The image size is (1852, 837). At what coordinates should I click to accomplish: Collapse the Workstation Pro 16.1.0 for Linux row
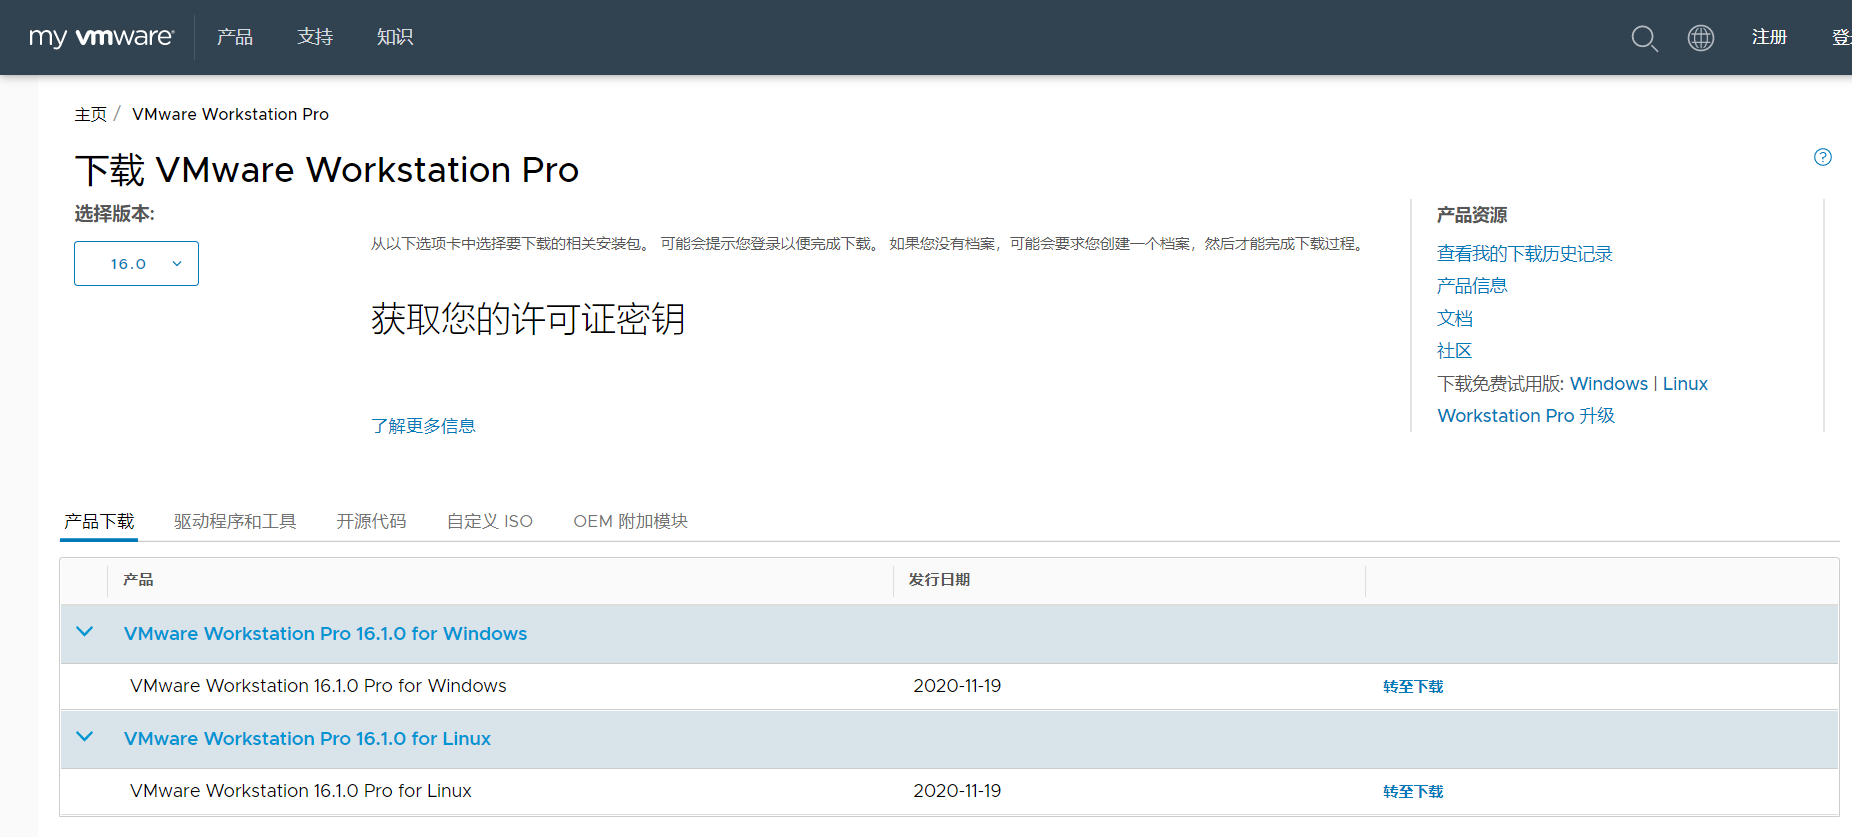click(x=85, y=737)
